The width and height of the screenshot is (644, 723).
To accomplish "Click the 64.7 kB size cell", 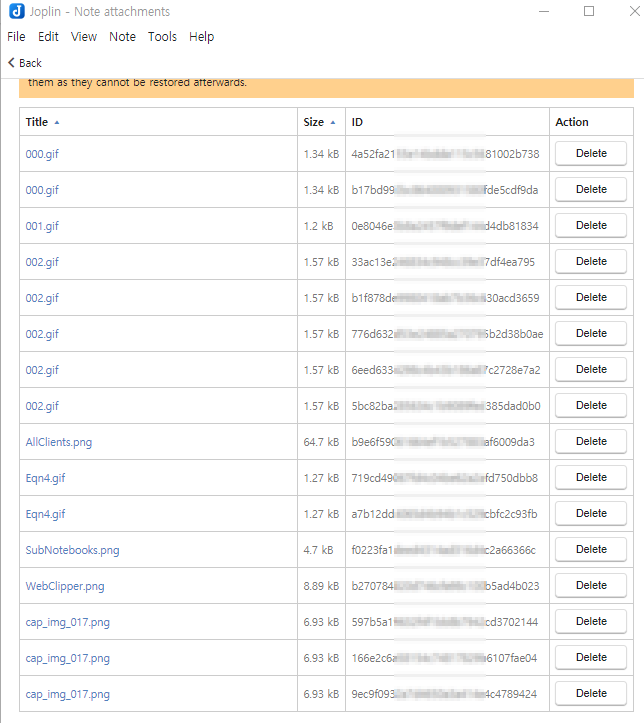I will pos(321,442).
